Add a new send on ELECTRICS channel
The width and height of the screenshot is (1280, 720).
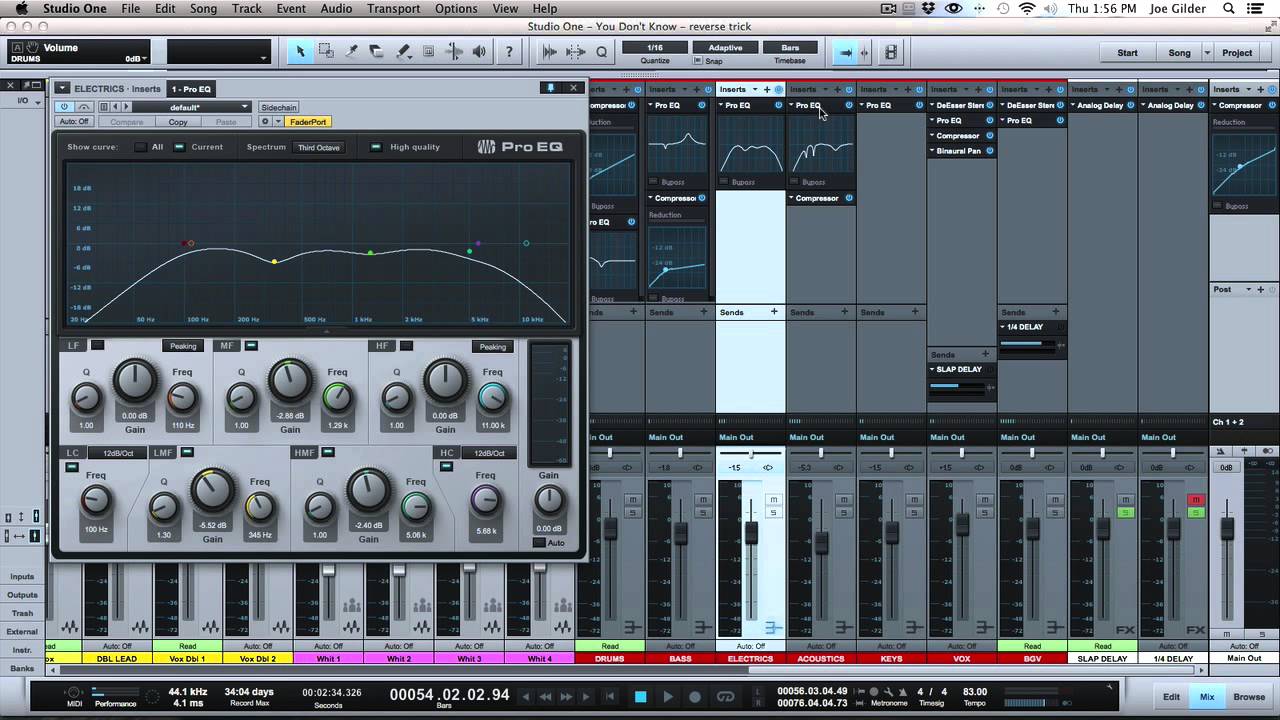(774, 312)
